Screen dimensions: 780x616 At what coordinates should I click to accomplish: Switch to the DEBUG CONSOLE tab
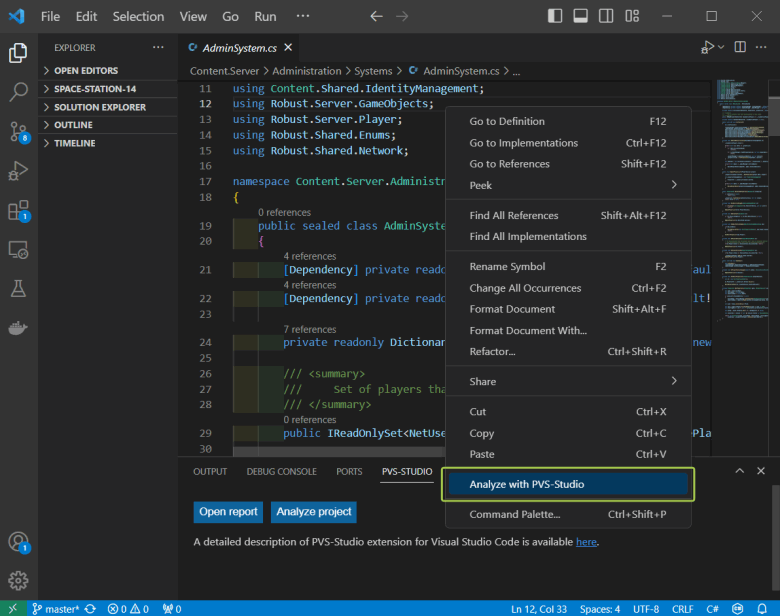[x=281, y=471]
